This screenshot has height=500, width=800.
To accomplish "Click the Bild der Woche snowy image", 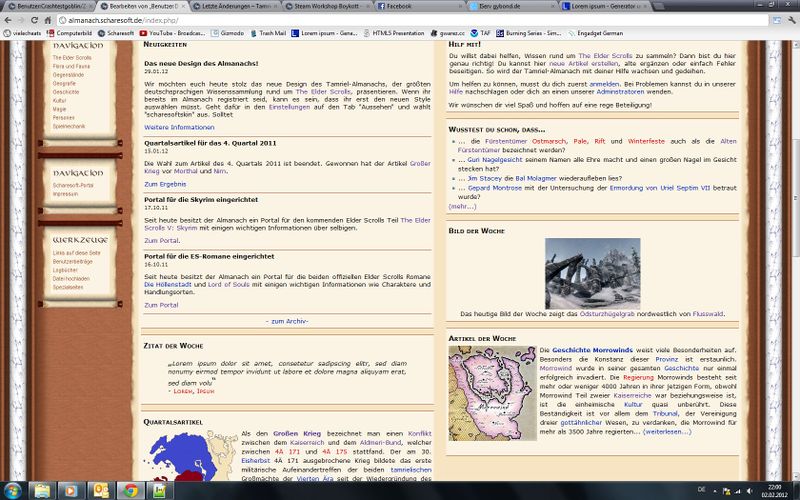I will pyautogui.click(x=599, y=272).
